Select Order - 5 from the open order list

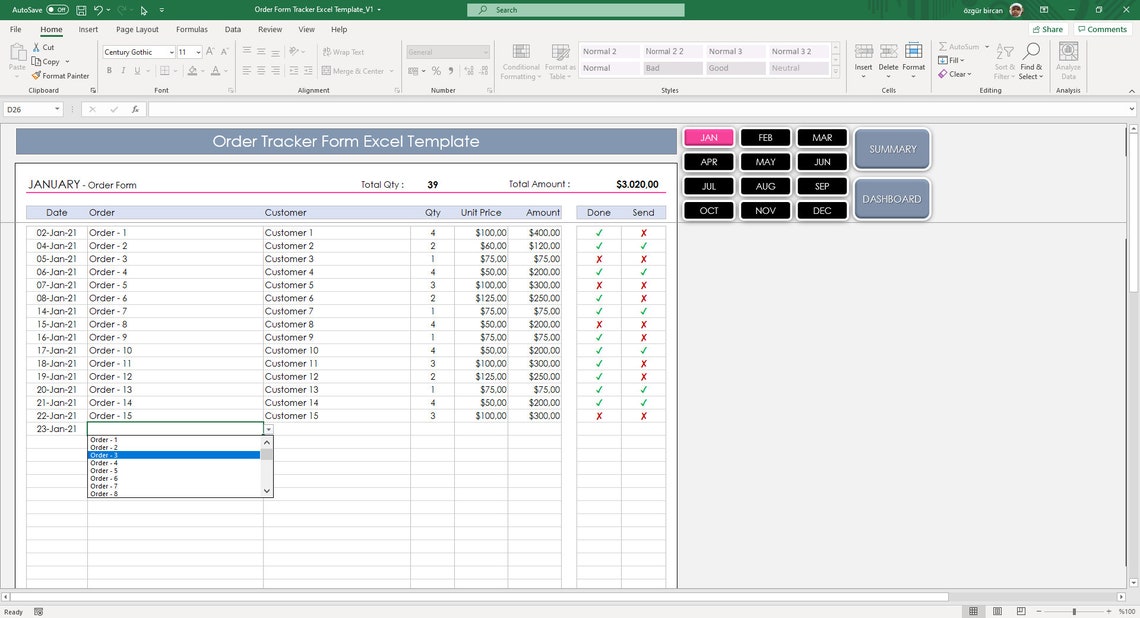[104, 470]
